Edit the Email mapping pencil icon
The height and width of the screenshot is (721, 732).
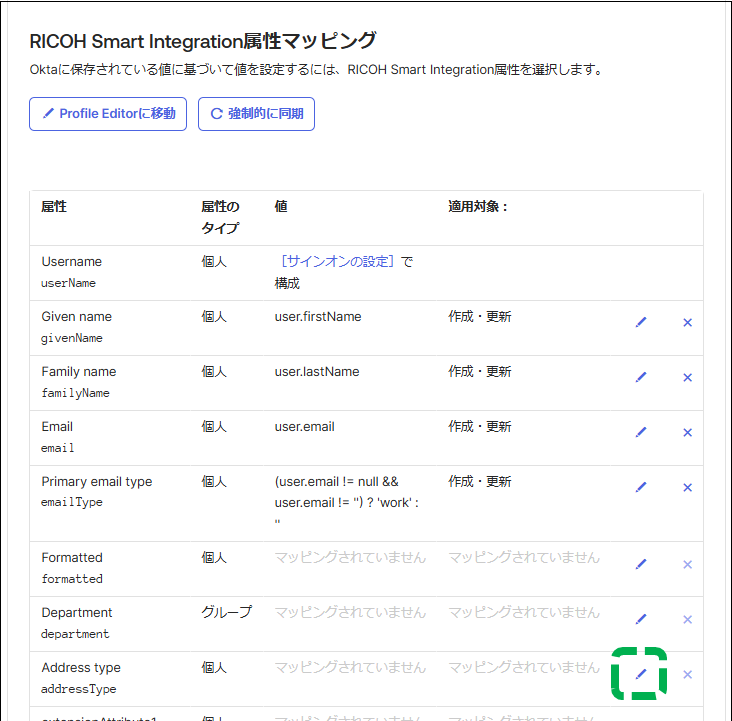641,432
